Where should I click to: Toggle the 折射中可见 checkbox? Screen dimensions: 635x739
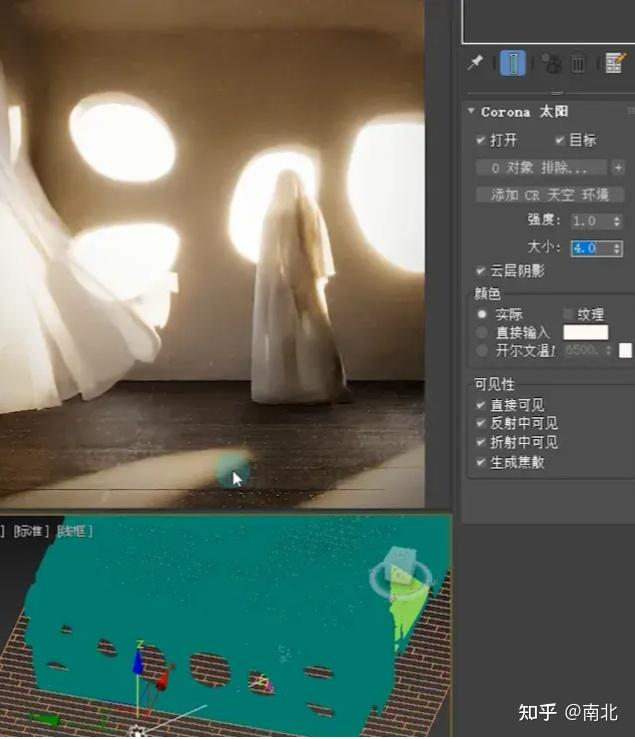[480, 442]
